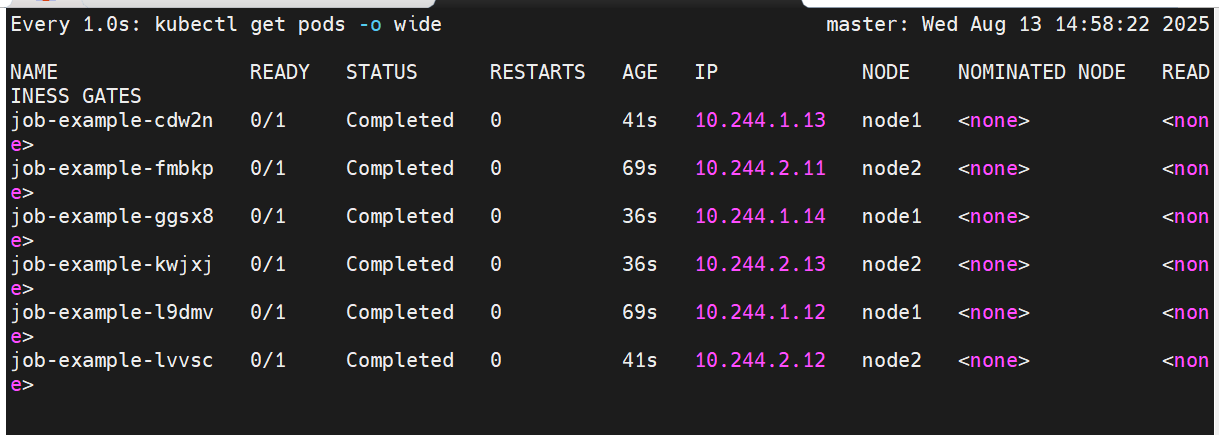Image resolution: width=1219 pixels, height=435 pixels.
Task: Click pod name job-example-kwjxj
Action: coord(112,265)
